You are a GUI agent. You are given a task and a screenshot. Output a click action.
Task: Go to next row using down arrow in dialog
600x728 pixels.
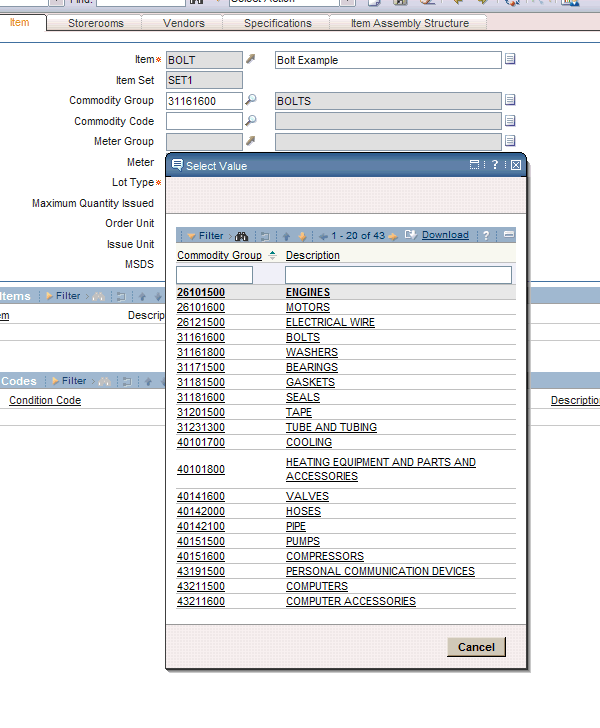tap(302, 236)
